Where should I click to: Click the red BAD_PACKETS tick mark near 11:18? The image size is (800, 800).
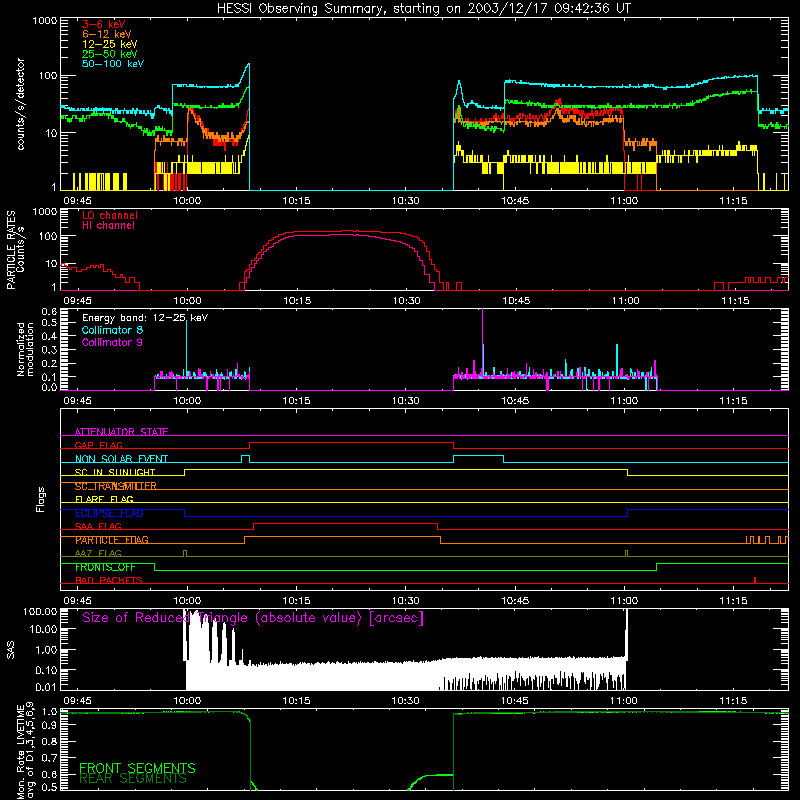(x=755, y=580)
